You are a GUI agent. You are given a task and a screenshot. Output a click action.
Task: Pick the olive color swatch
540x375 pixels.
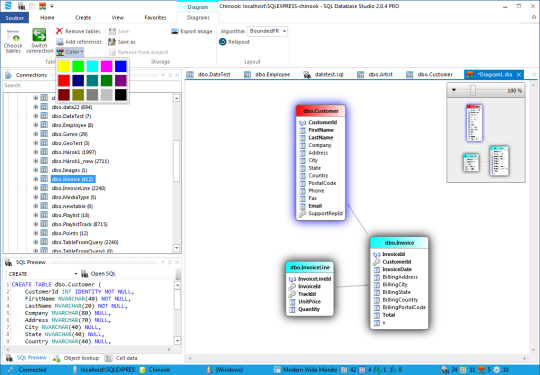78,95
